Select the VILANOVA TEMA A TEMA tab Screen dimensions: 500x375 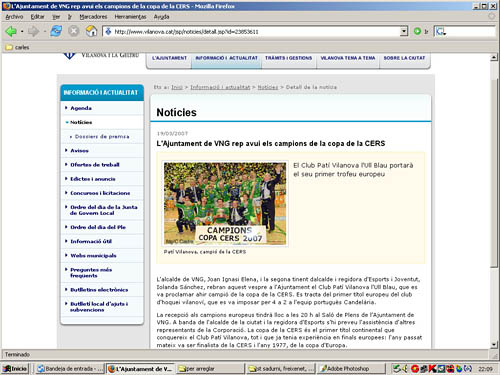tap(348, 58)
